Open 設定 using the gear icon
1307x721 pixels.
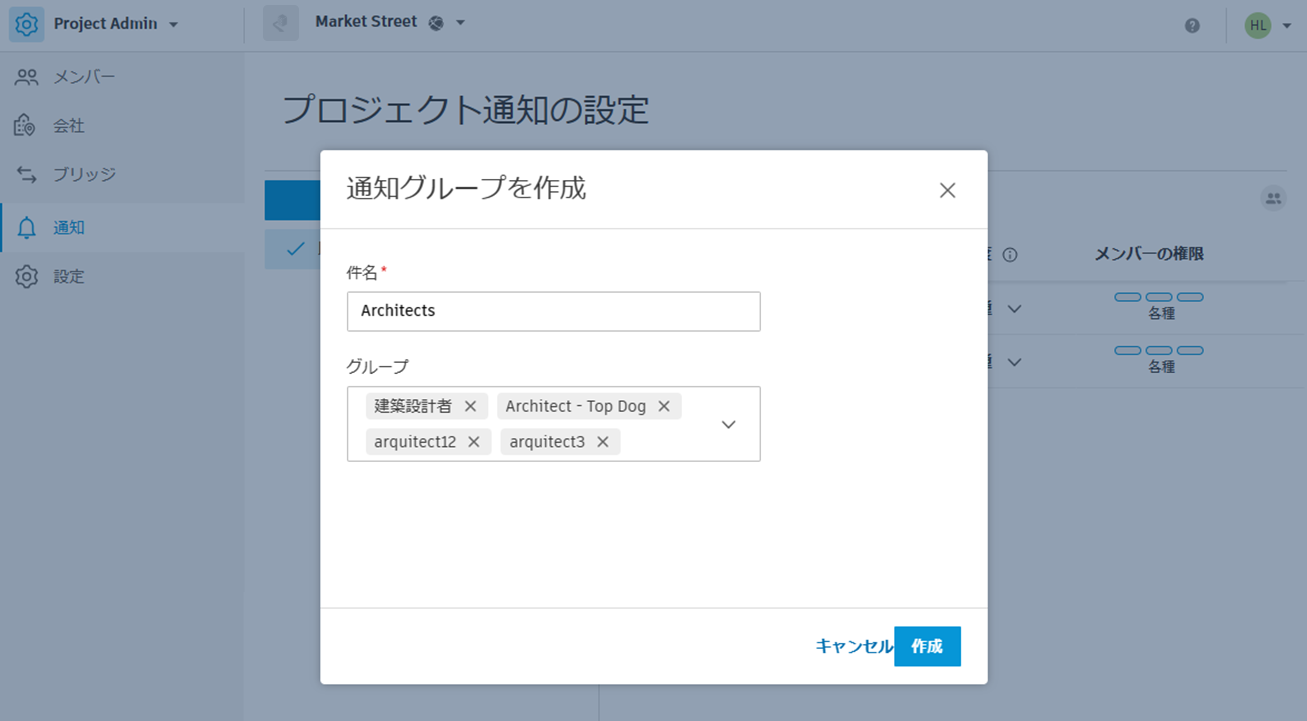pyautogui.click(x=27, y=276)
